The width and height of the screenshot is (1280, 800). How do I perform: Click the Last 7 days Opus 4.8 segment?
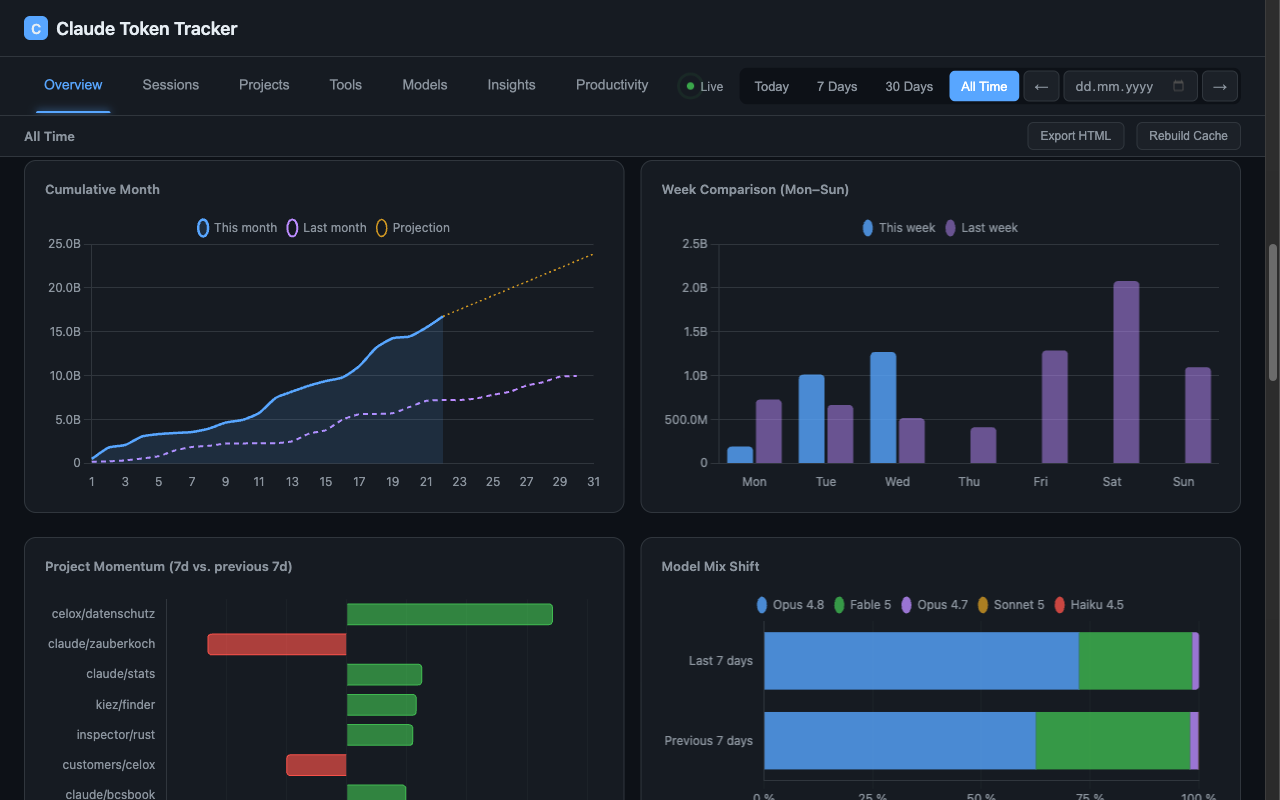coord(921,661)
